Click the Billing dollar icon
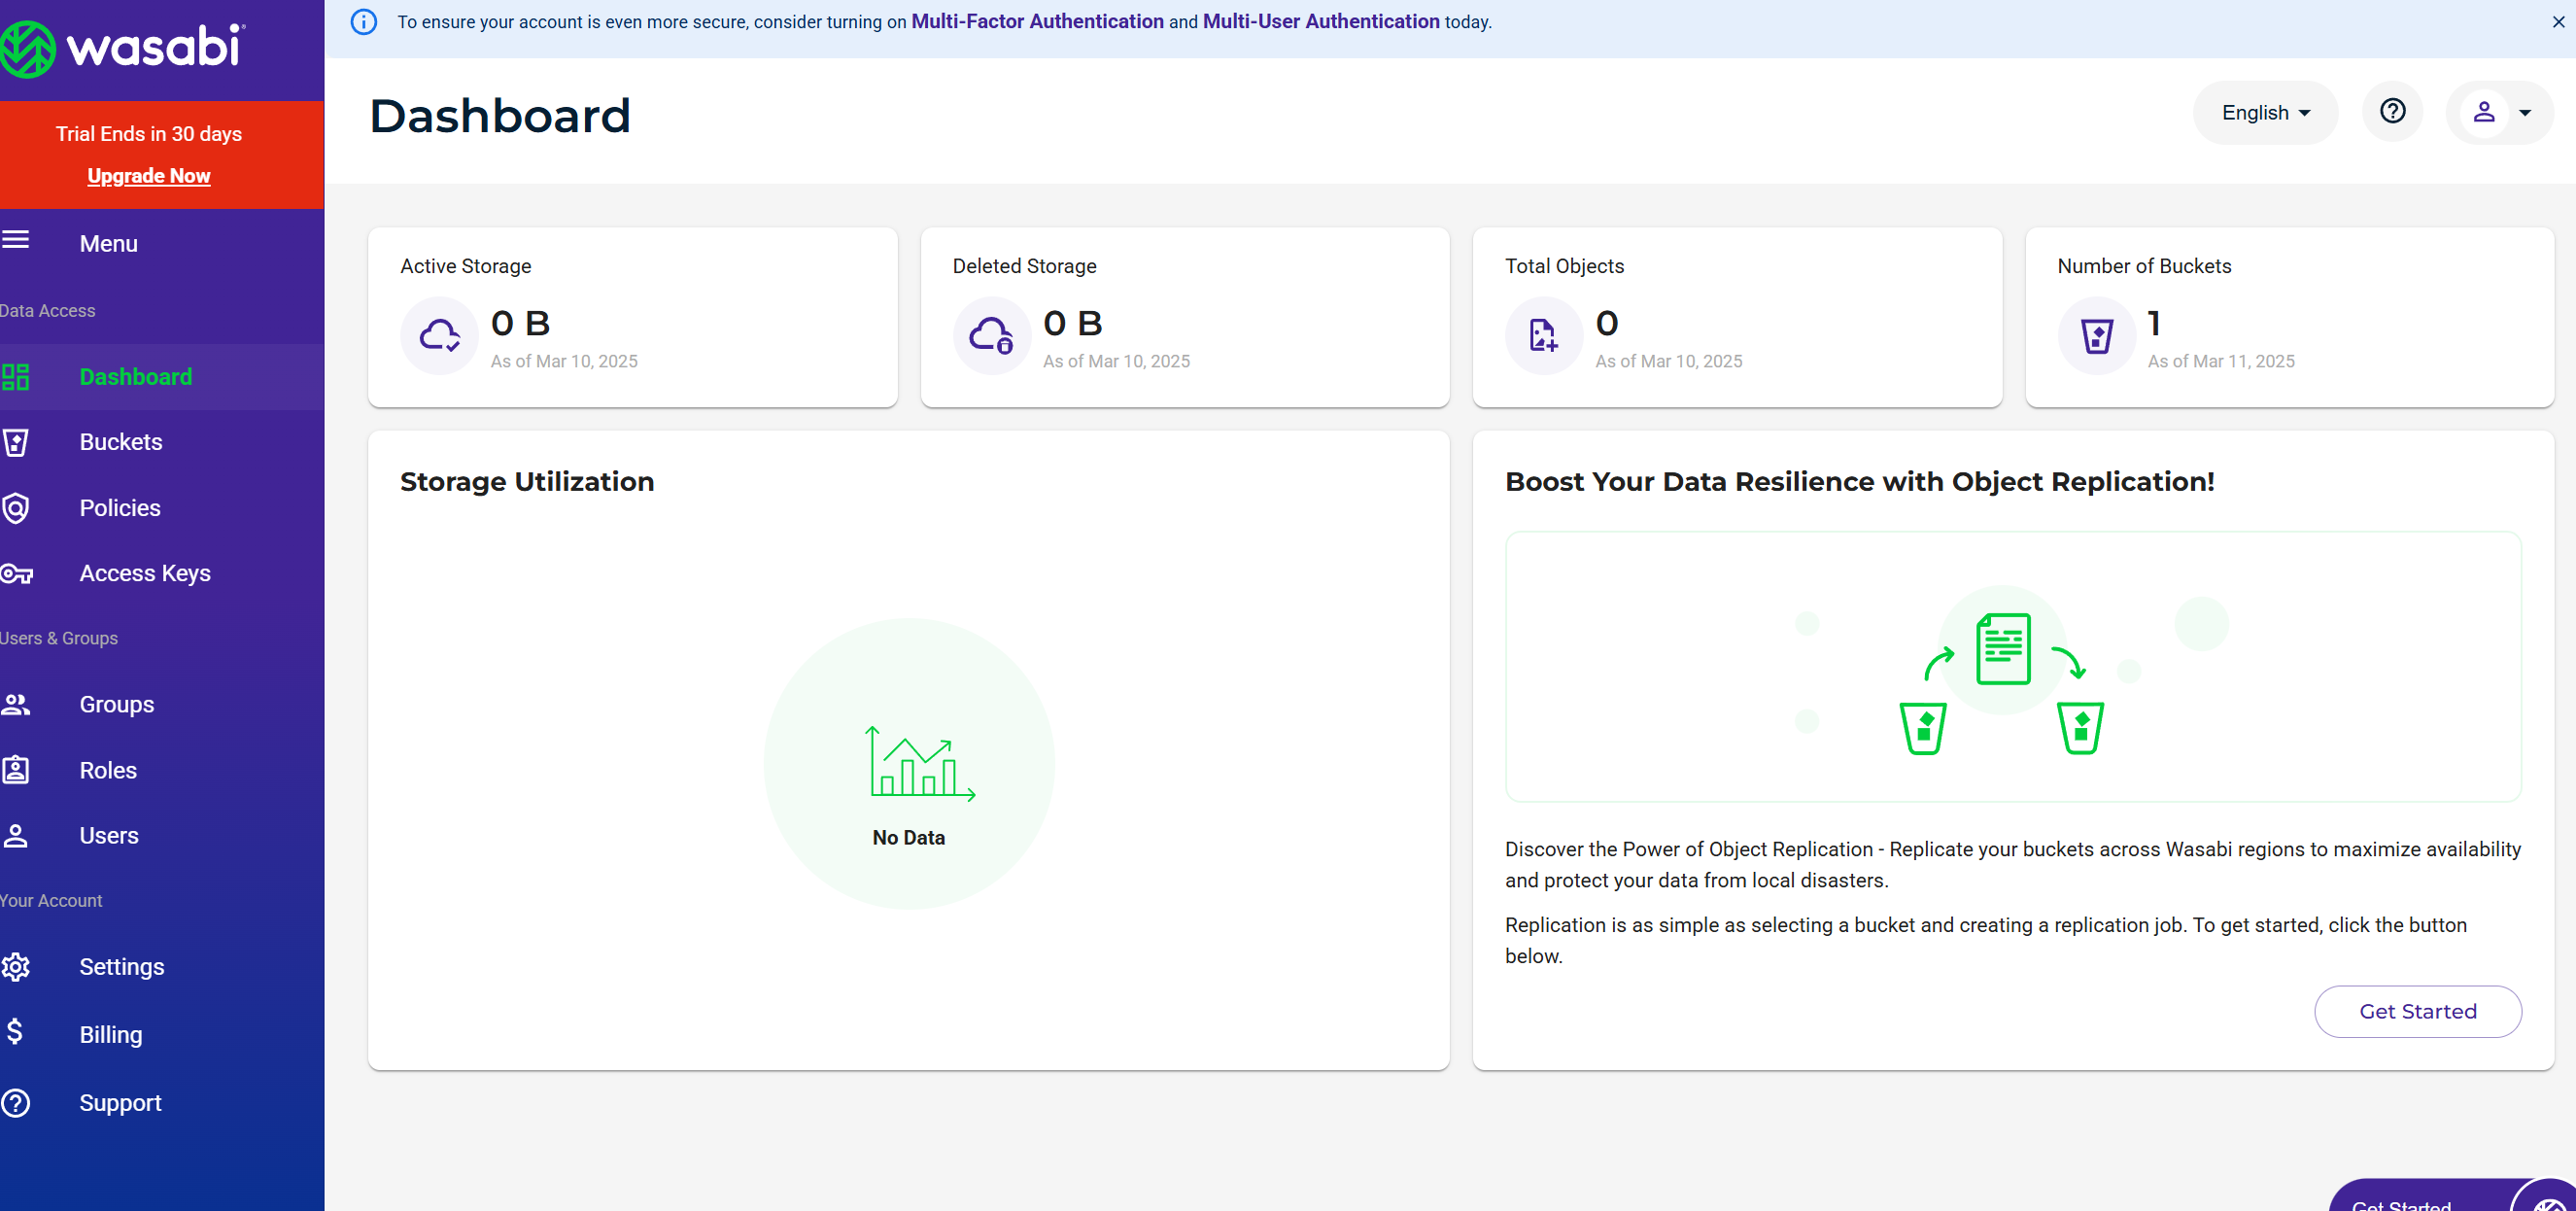Screen dimensions: 2576x1211 pos(14,1032)
